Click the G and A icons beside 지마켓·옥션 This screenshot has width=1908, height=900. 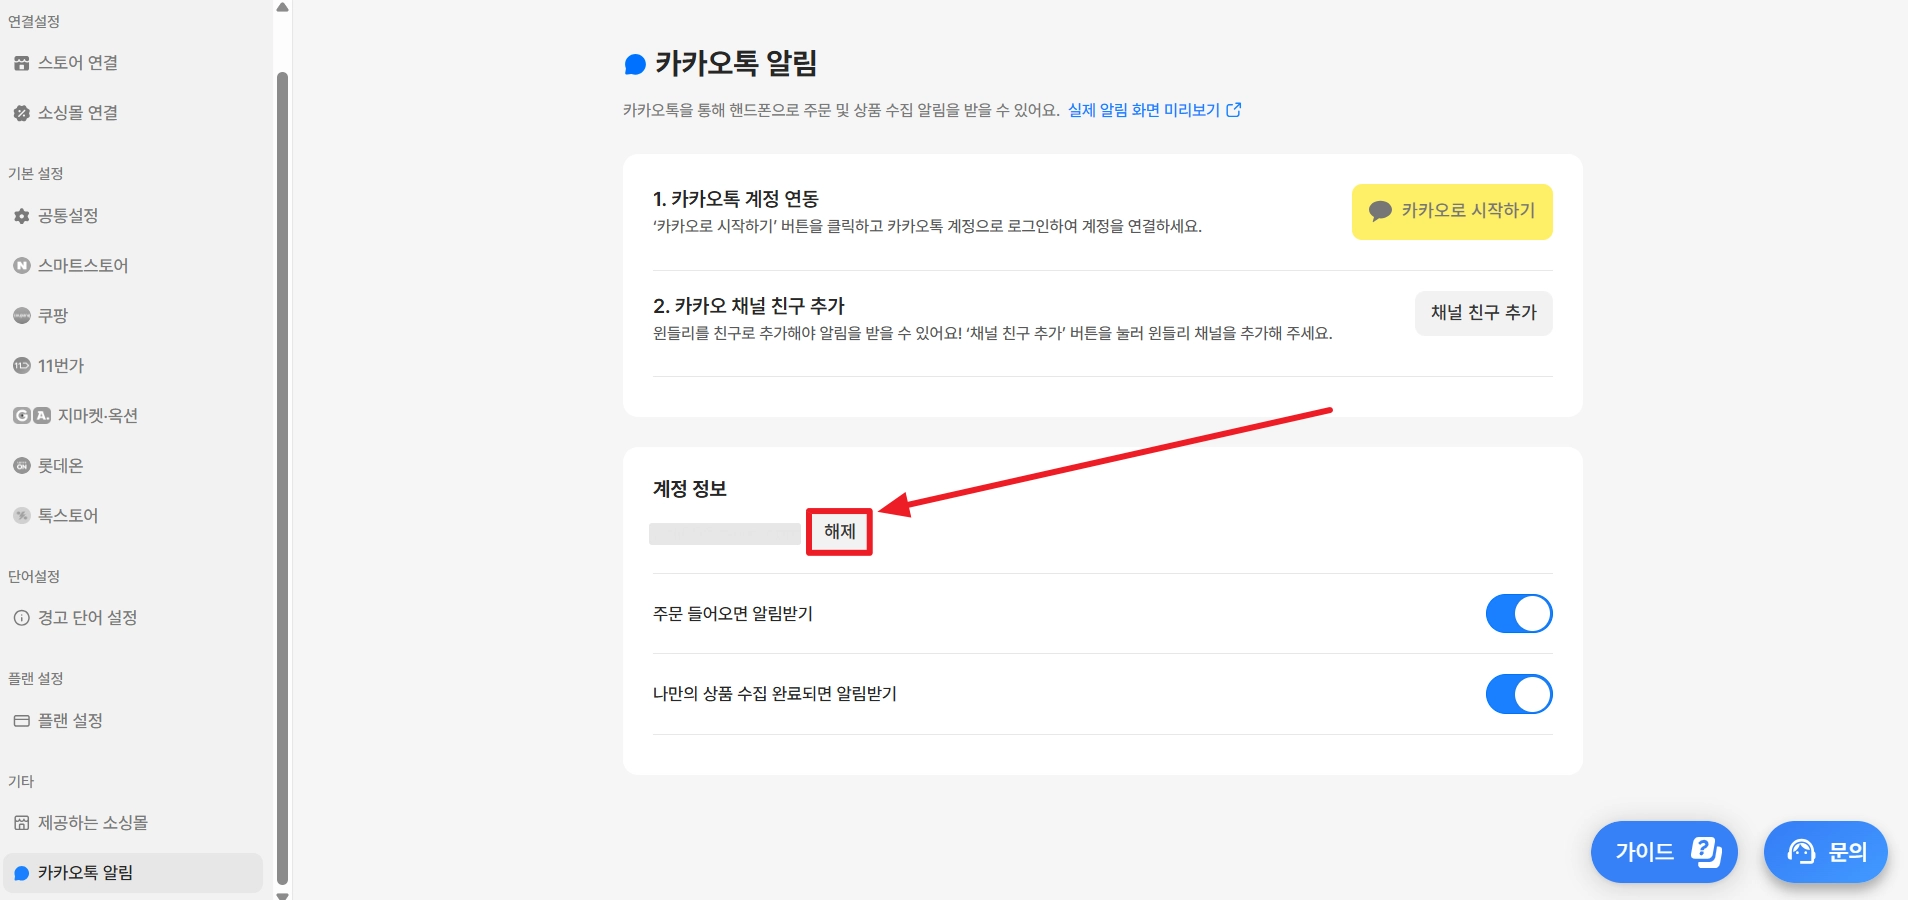coord(31,416)
